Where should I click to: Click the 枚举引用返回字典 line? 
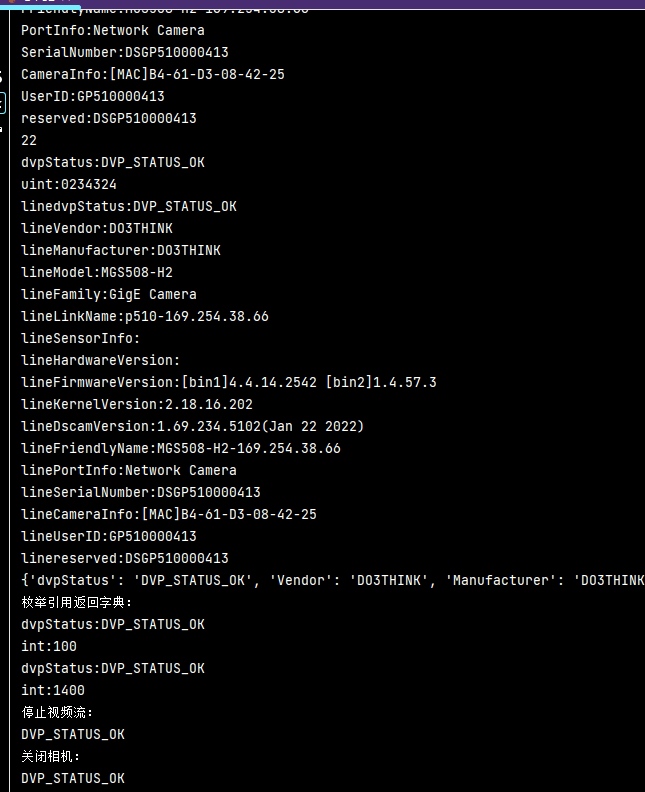point(77,602)
